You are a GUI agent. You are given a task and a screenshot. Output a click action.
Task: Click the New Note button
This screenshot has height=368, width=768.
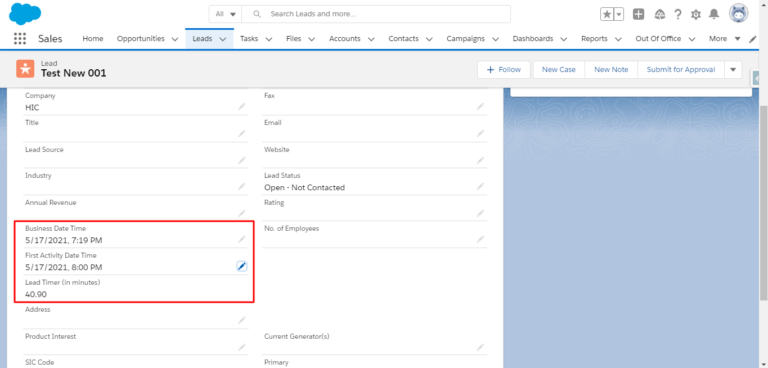[x=611, y=70]
